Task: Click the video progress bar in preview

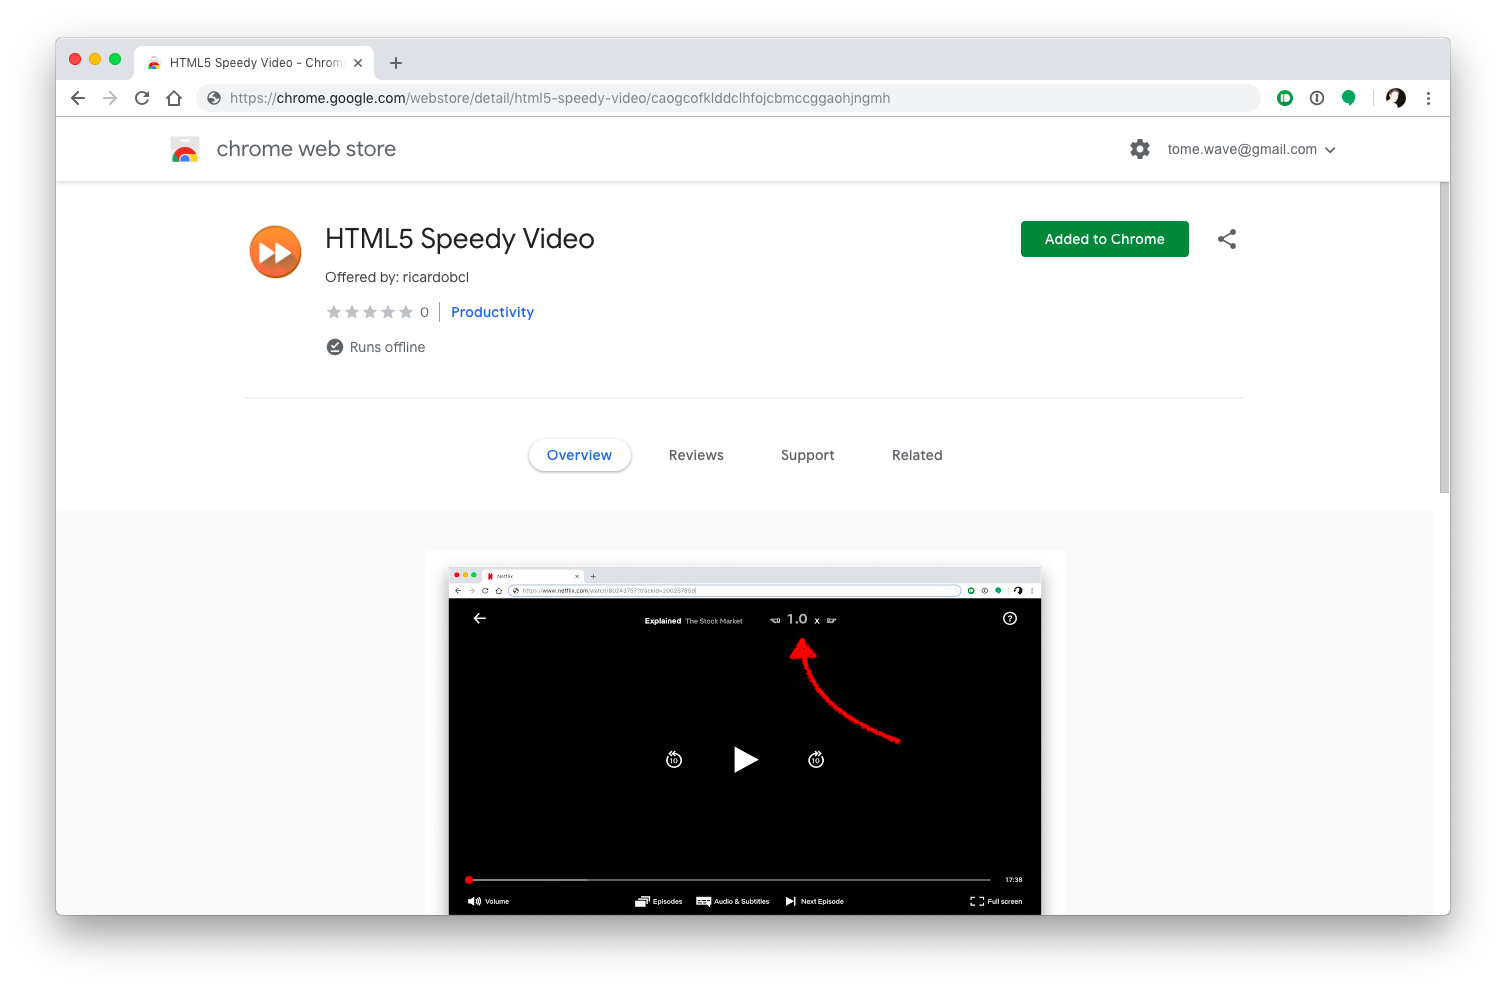Action: coord(729,880)
